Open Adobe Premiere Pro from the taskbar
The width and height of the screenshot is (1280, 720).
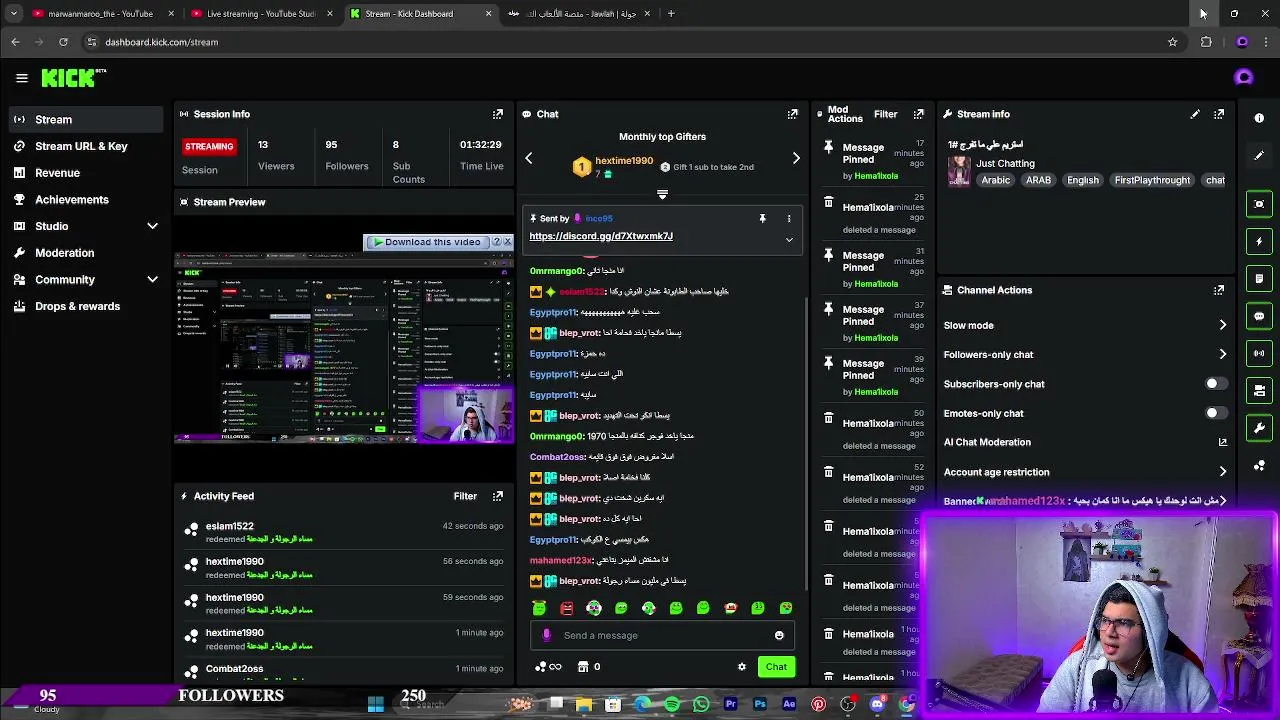(730, 705)
